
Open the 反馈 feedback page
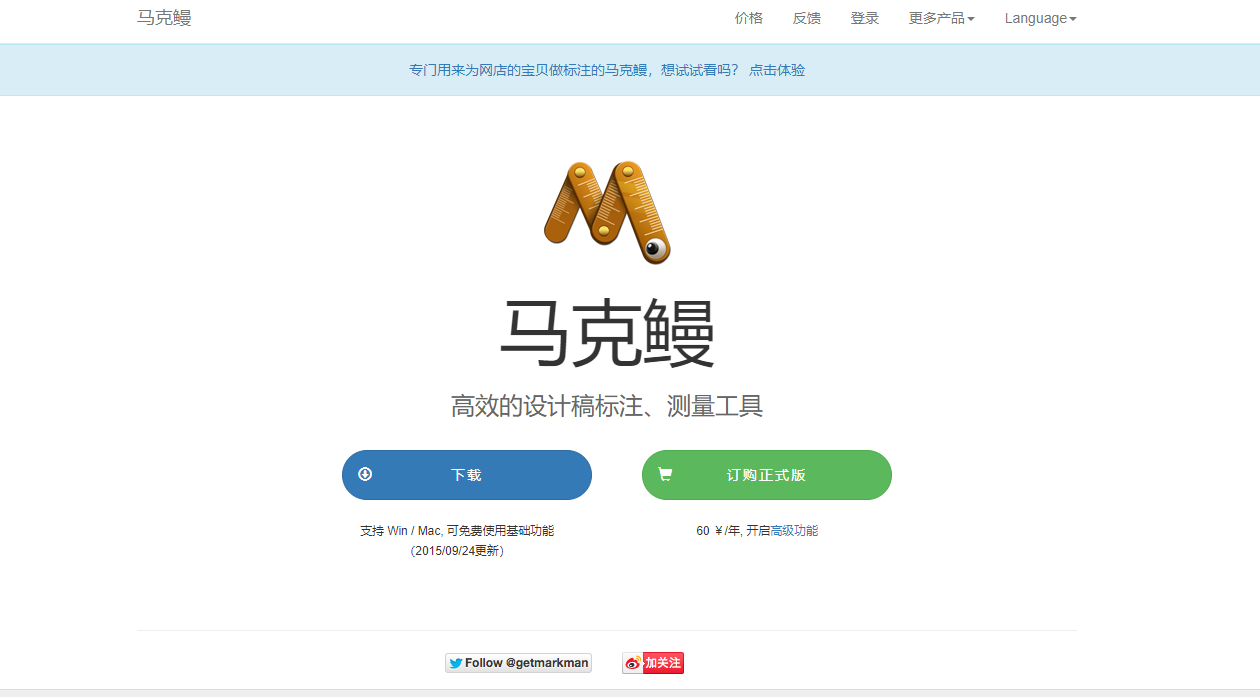[x=807, y=18]
